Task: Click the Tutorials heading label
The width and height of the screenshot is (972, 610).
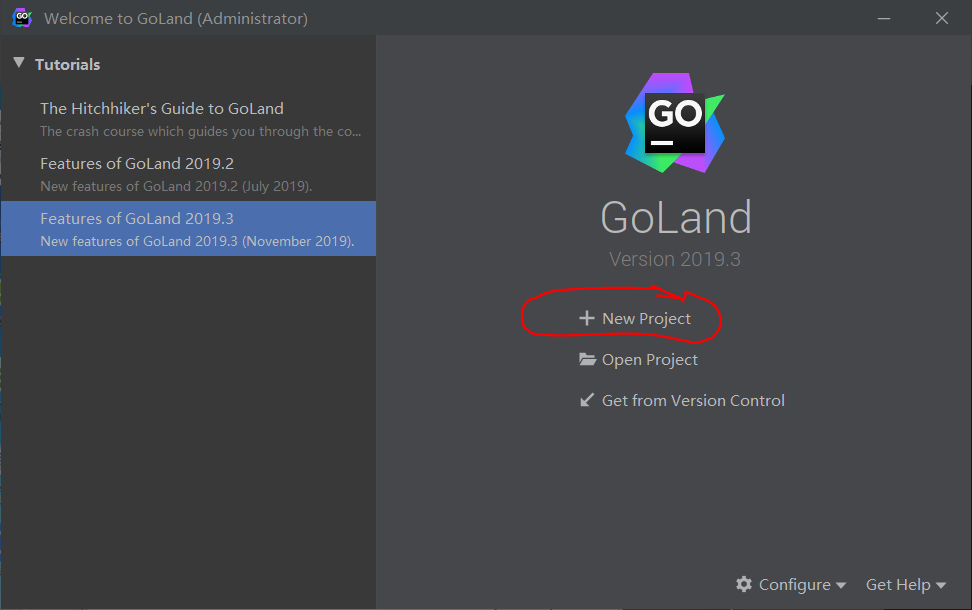Action: [68, 64]
